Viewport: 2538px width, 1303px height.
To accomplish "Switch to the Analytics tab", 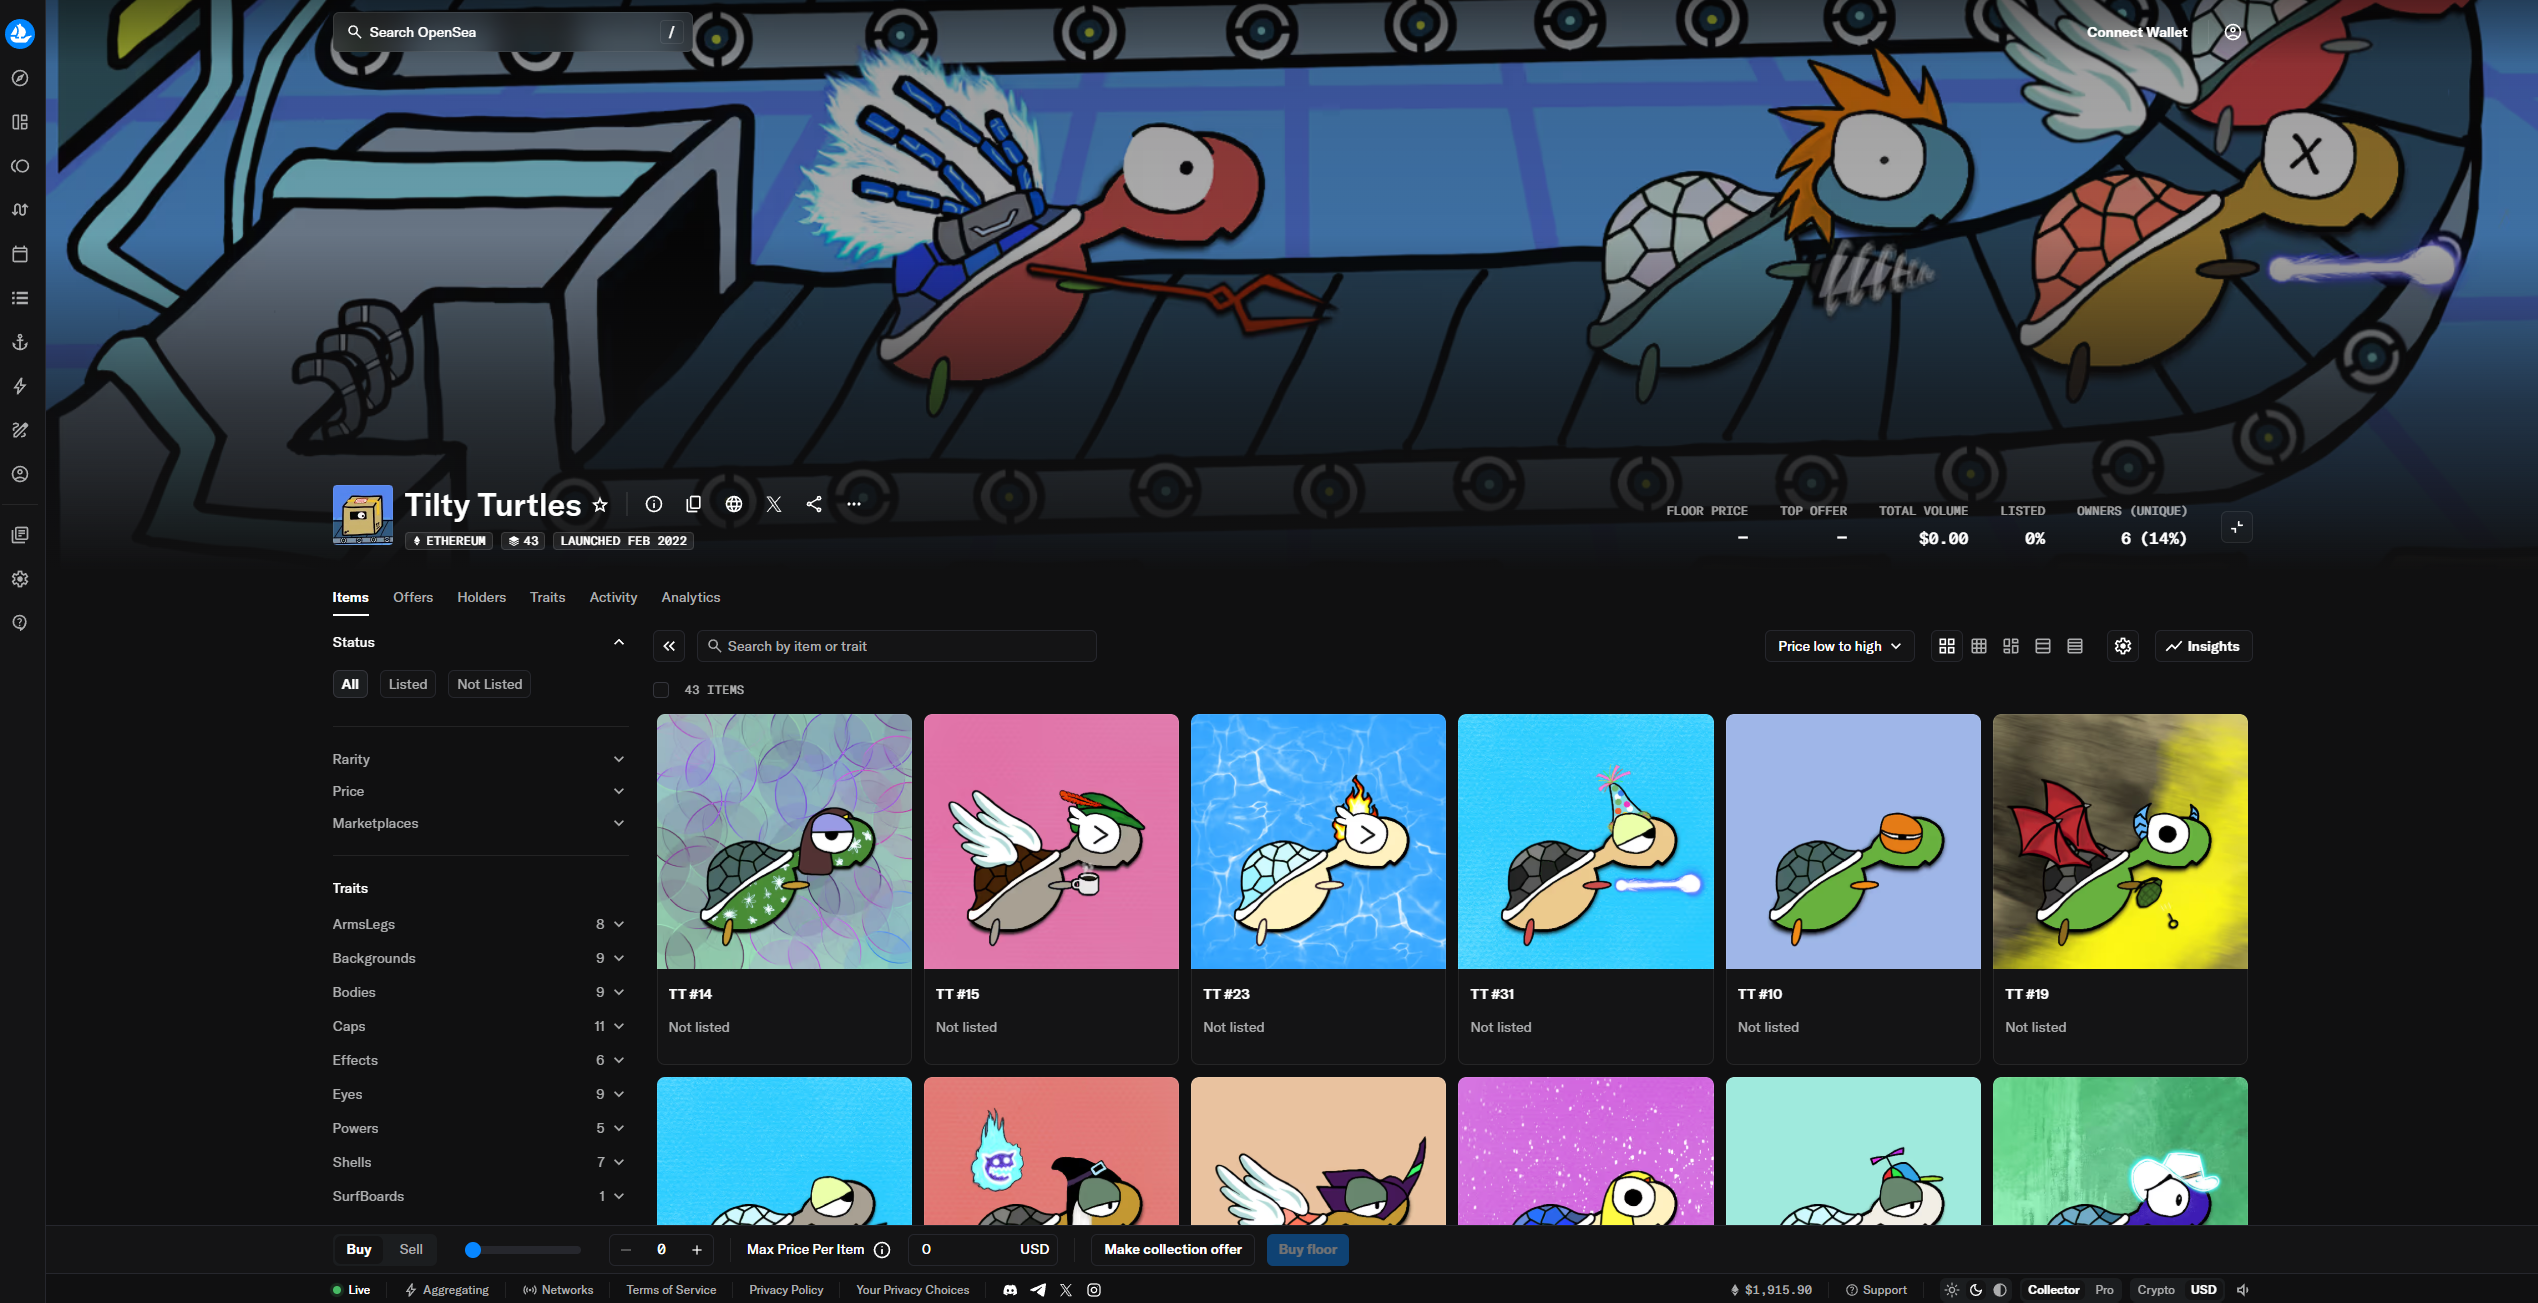I will [690, 597].
